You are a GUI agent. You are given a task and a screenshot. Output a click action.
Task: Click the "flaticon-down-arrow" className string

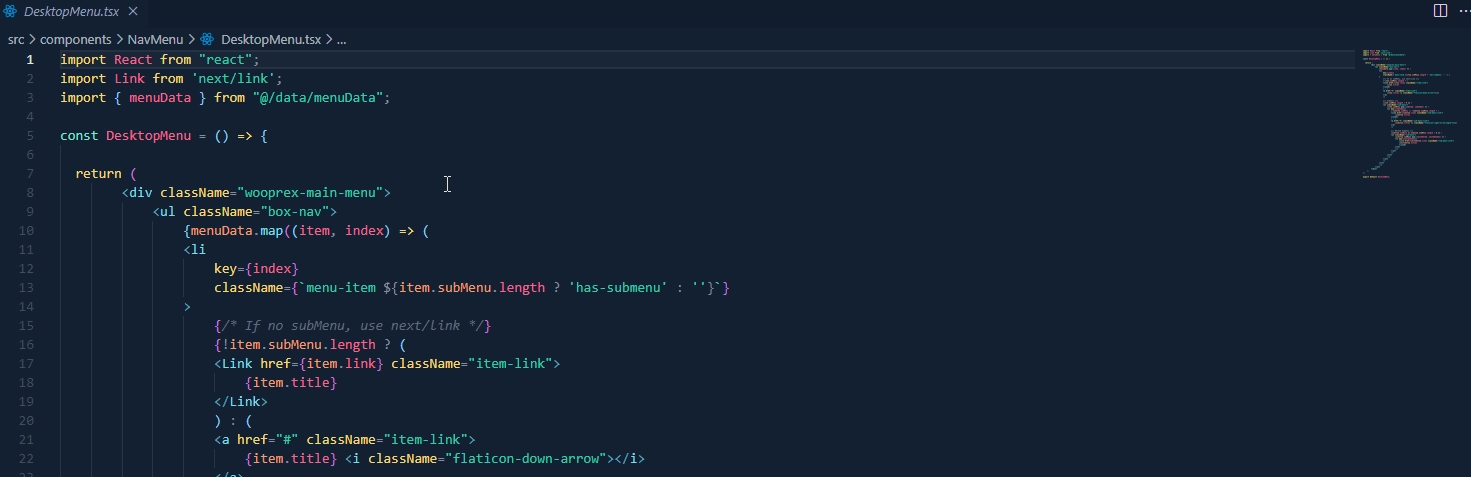tap(530, 459)
